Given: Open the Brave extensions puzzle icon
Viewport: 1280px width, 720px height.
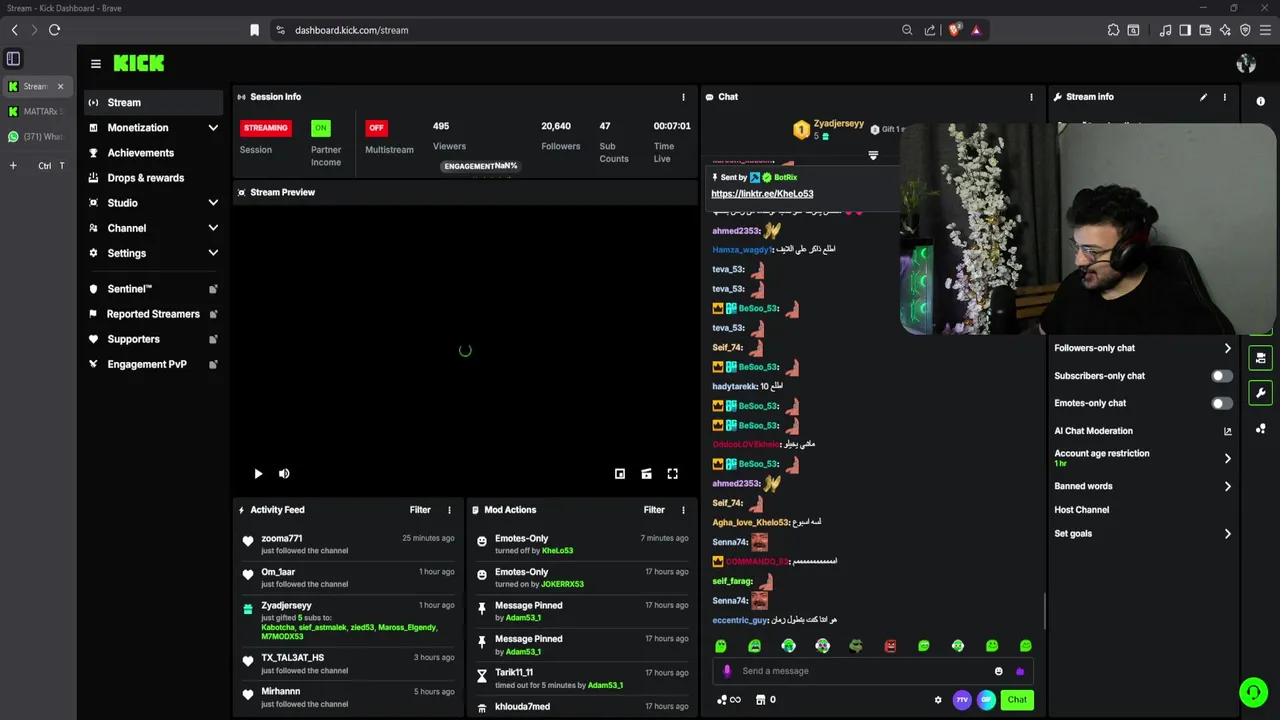Looking at the screenshot, I should click(1113, 30).
